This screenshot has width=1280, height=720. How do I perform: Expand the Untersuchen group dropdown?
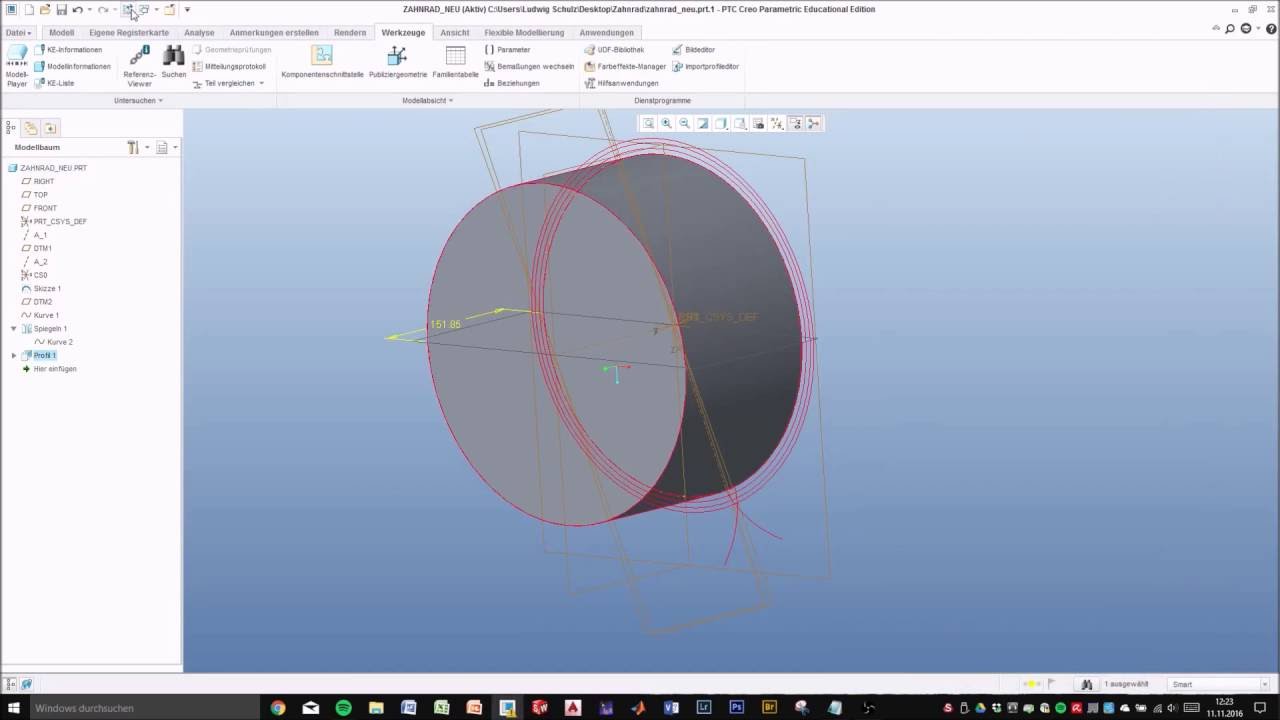pyautogui.click(x=138, y=100)
